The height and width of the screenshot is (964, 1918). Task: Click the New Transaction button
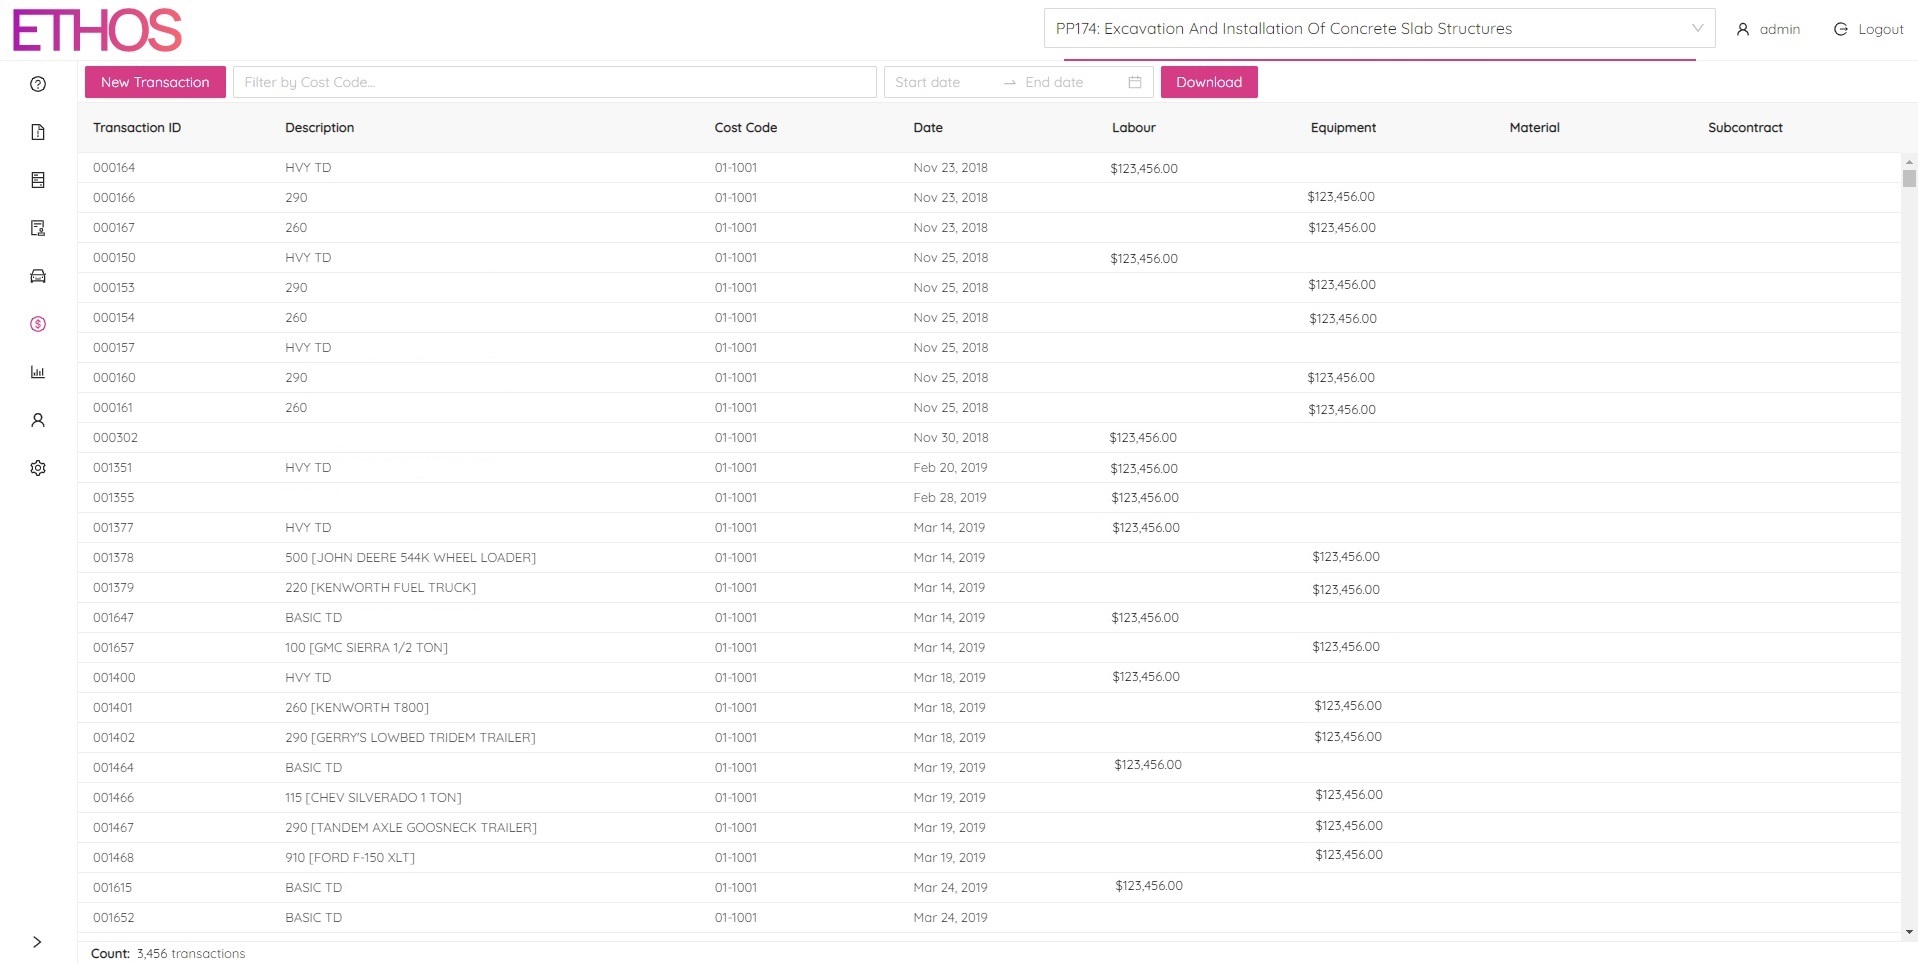(154, 82)
